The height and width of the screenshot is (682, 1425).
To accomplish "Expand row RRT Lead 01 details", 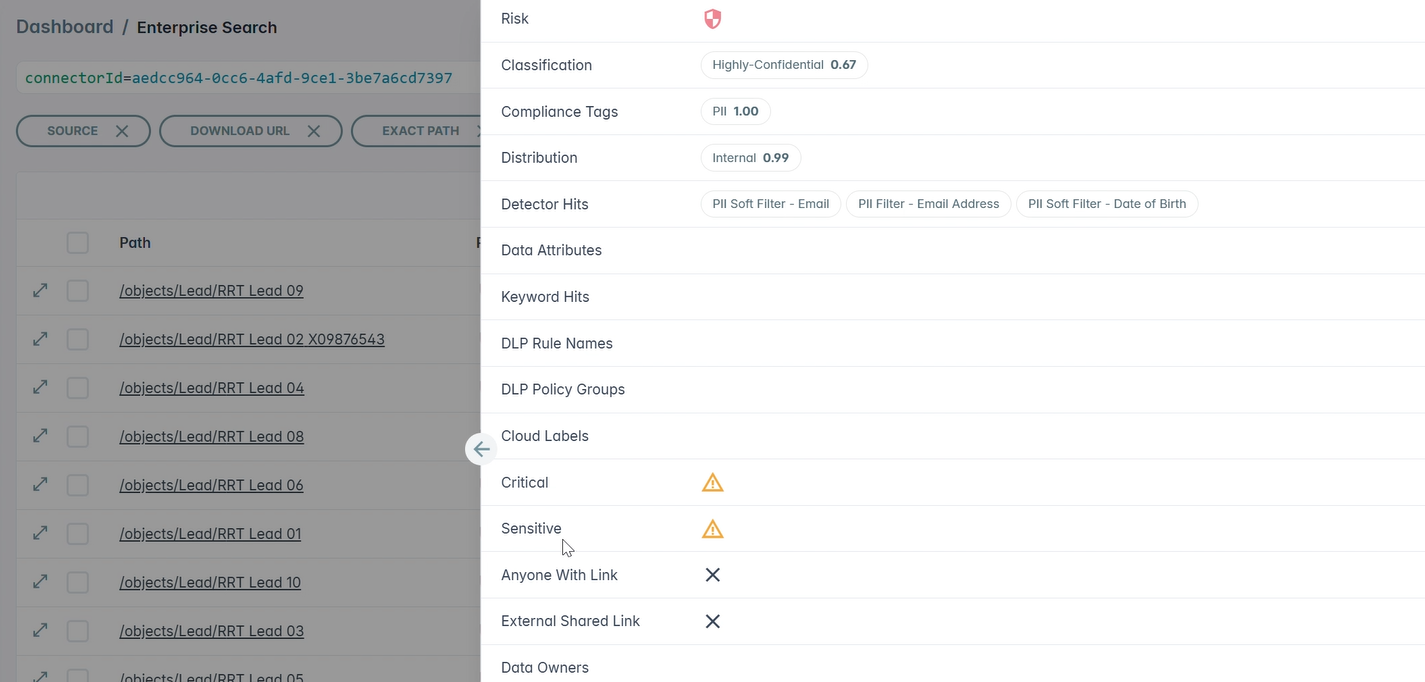I will pos(40,533).
